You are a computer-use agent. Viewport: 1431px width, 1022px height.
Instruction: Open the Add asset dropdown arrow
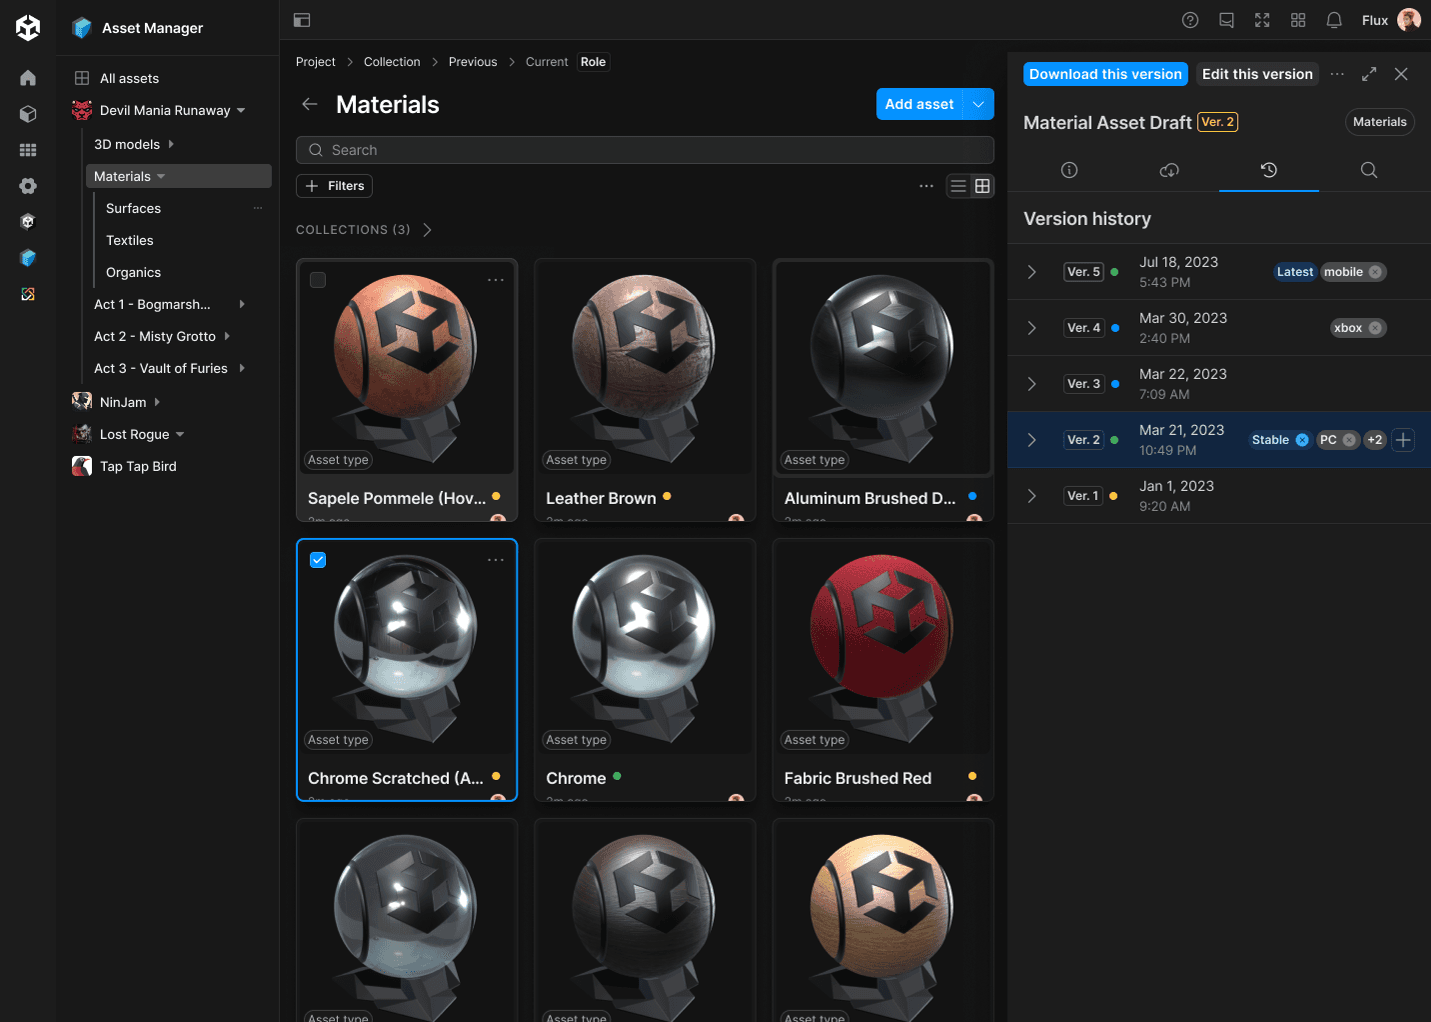point(978,104)
